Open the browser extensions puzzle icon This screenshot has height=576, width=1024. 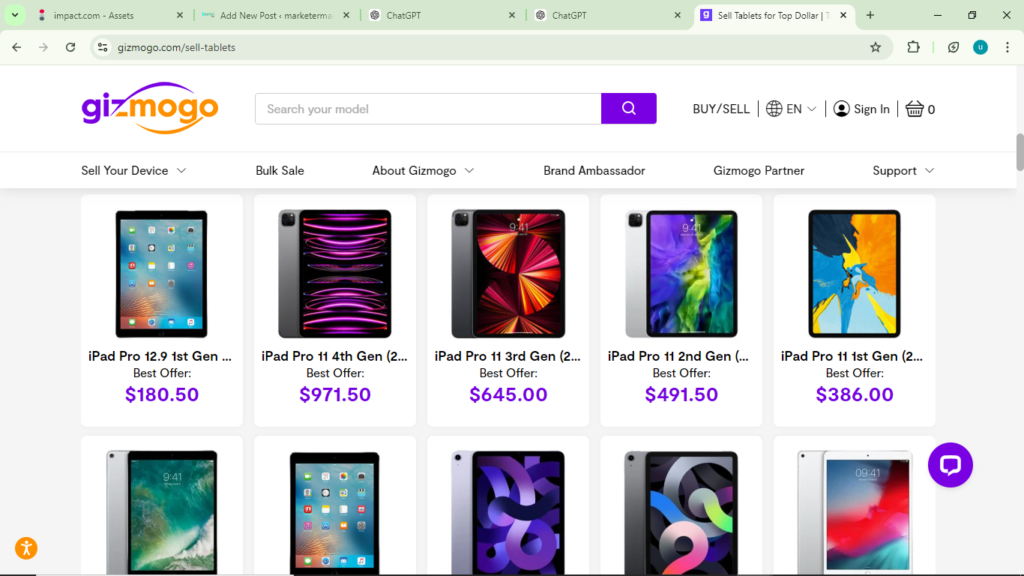(x=913, y=47)
